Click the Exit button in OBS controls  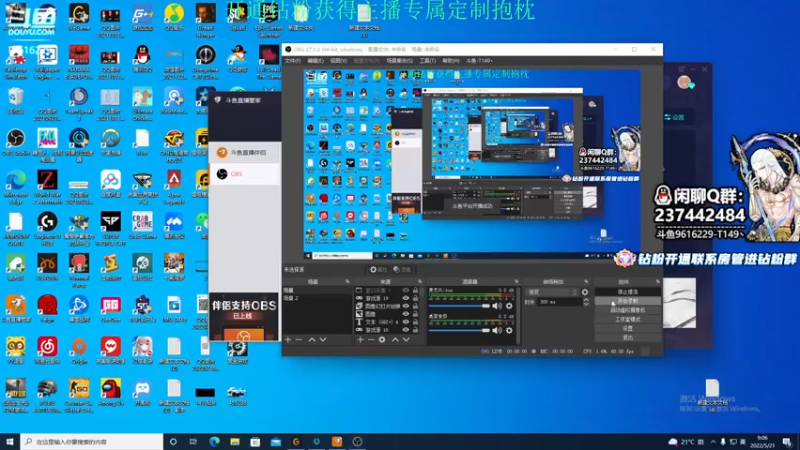(x=628, y=337)
